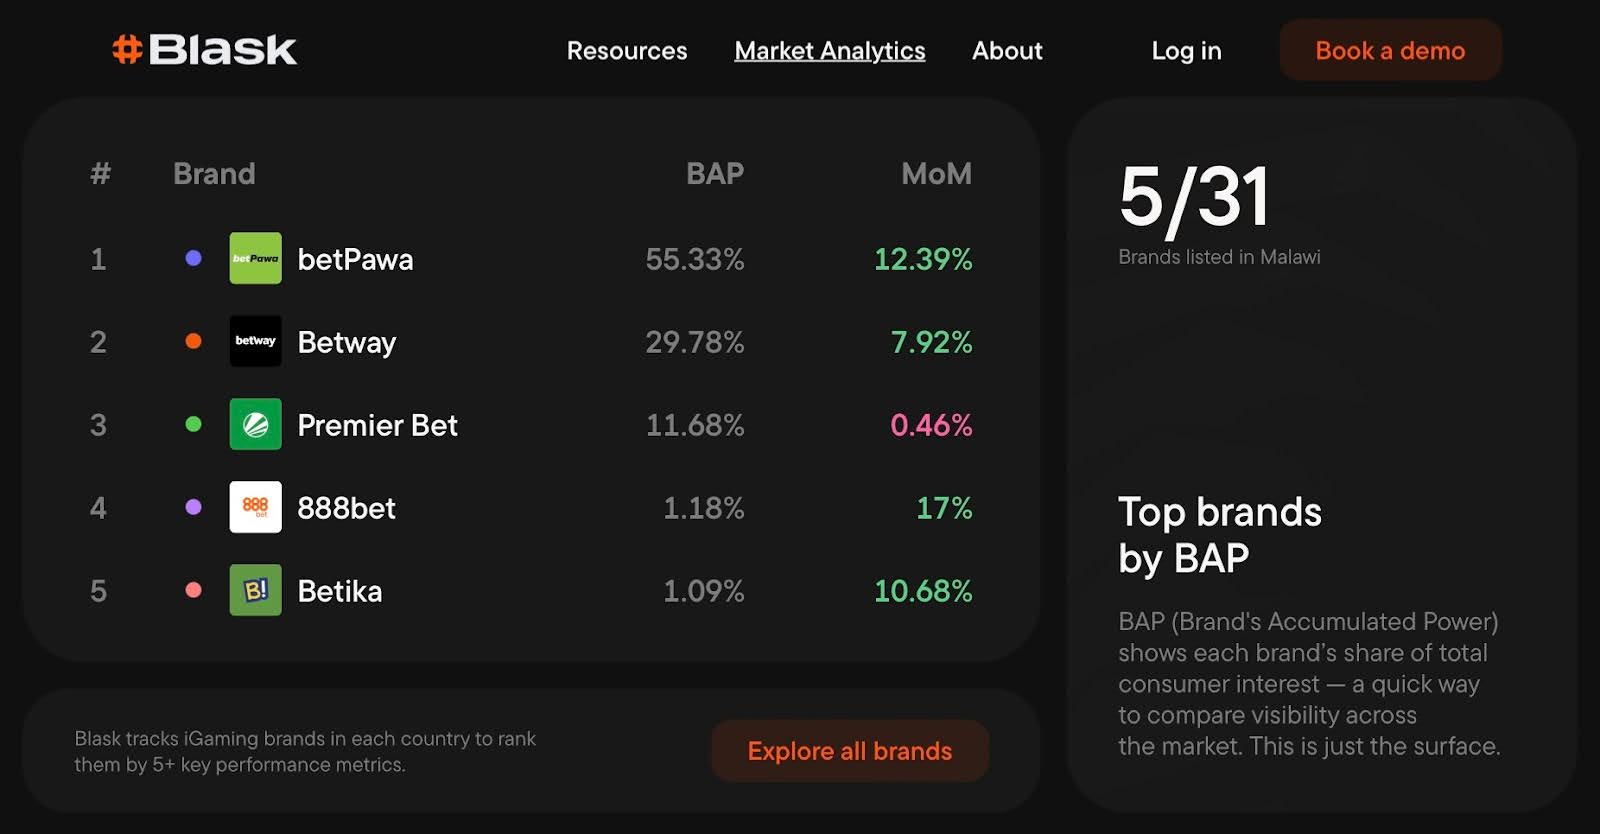Image resolution: width=1600 pixels, height=834 pixels.
Task: Select the Premier Bet brand name
Action: point(377,425)
